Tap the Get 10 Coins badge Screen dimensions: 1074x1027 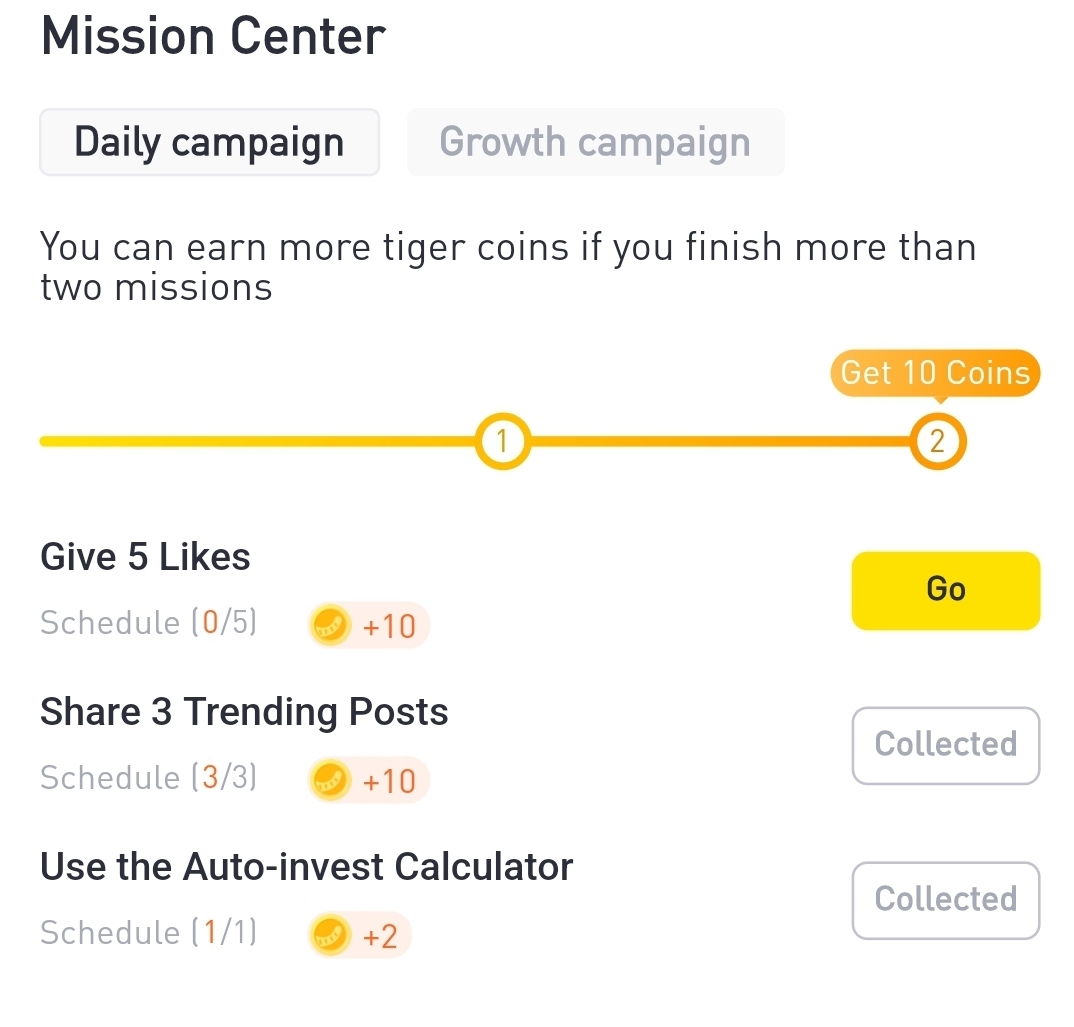pyautogui.click(x=935, y=374)
